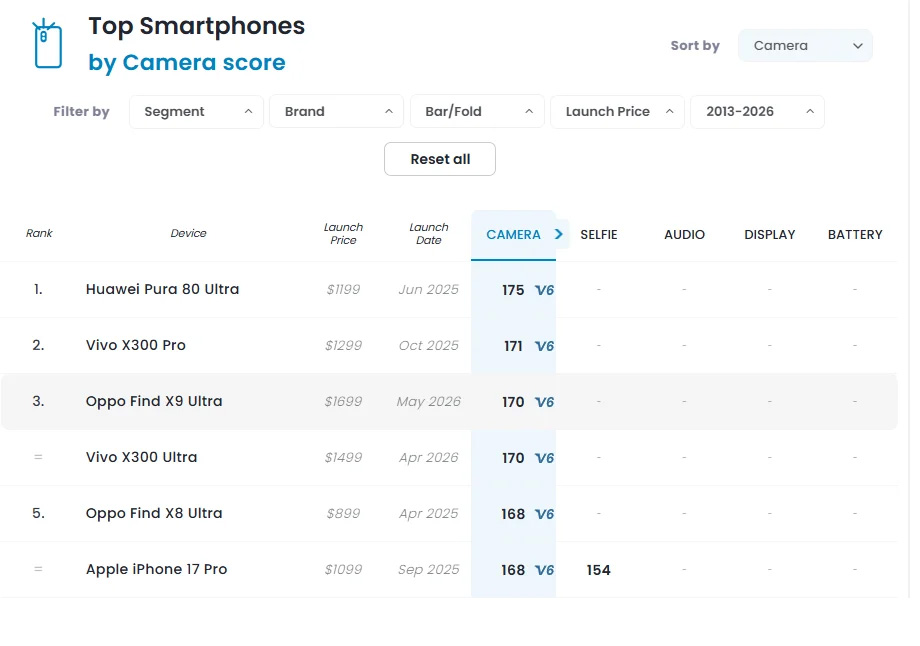Click selfie score 154 for iPhone 17 Pro
Screen dimensions: 920x646
598,570
